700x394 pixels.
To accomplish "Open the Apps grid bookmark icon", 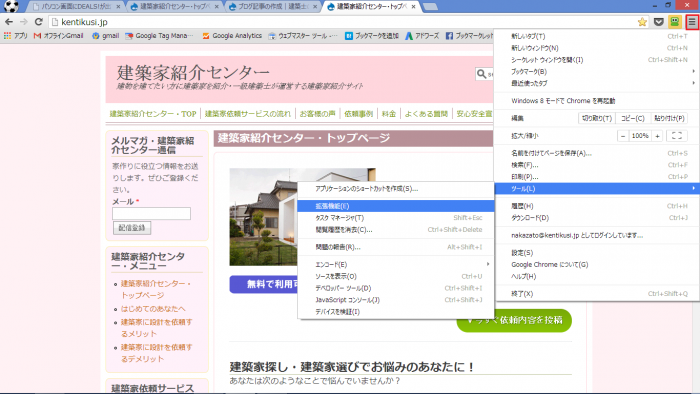I will [8, 36].
